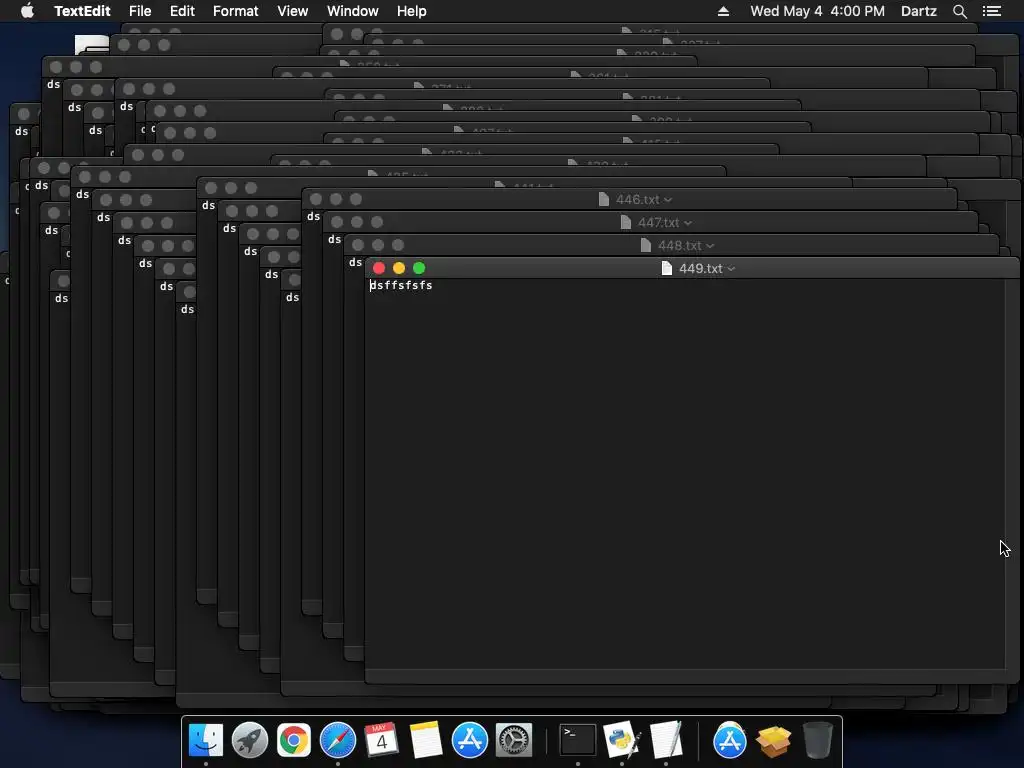Click the 448.txt document icon
1024x768 pixels.
pos(646,246)
